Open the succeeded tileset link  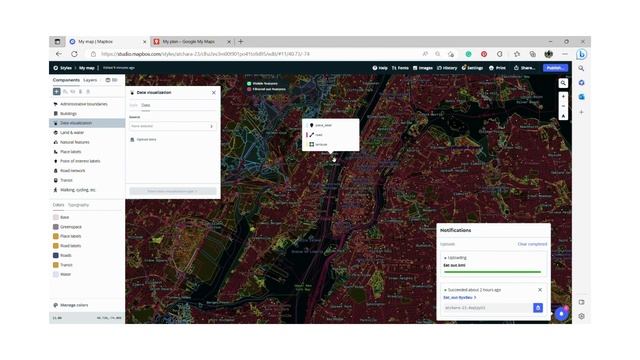pyautogui.click(x=460, y=298)
